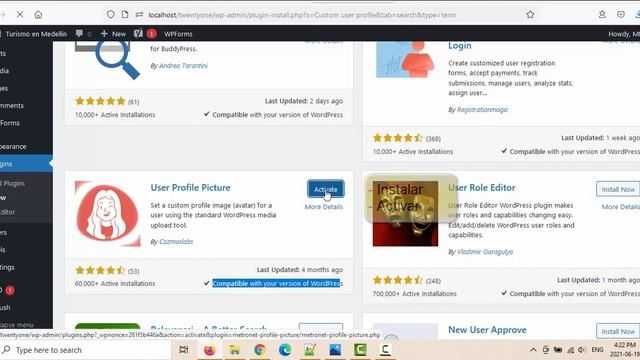The width and height of the screenshot is (640, 360).
Task: Open the Photos app on the taskbar
Action: pyautogui.click(x=335, y=350)
